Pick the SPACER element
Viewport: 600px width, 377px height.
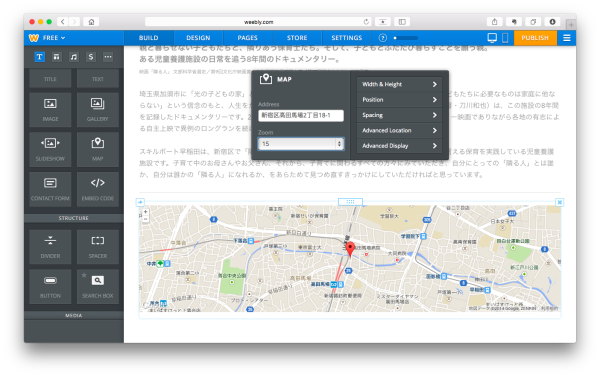click(x=98, y=247)
